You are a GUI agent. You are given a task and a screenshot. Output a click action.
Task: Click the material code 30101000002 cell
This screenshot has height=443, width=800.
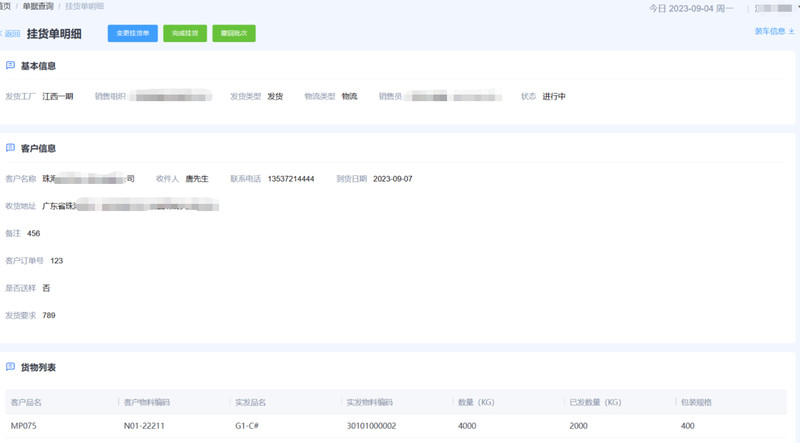click(371, 426)
